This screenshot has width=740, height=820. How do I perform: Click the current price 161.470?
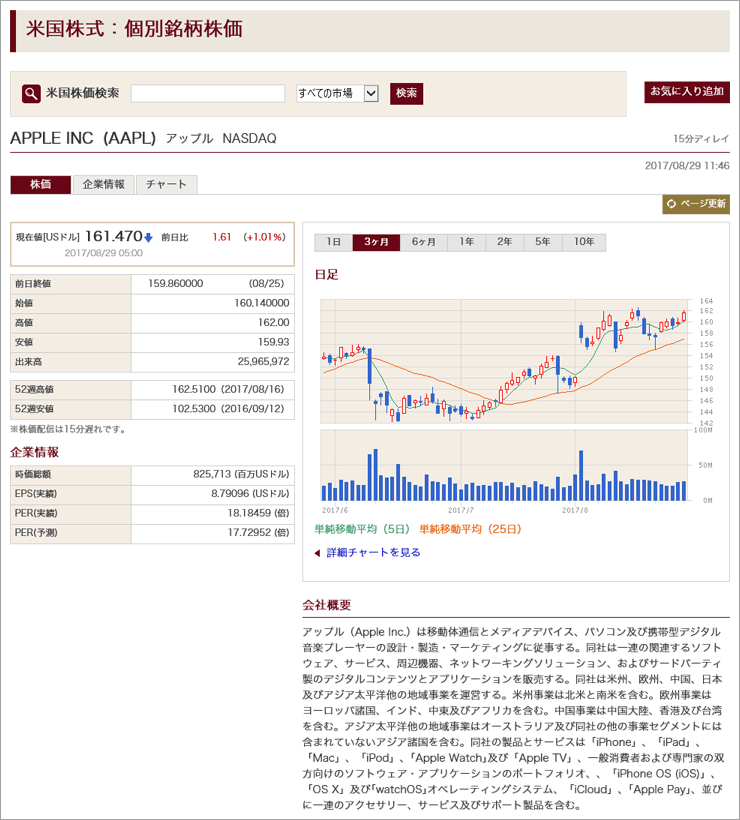point(113,236)
